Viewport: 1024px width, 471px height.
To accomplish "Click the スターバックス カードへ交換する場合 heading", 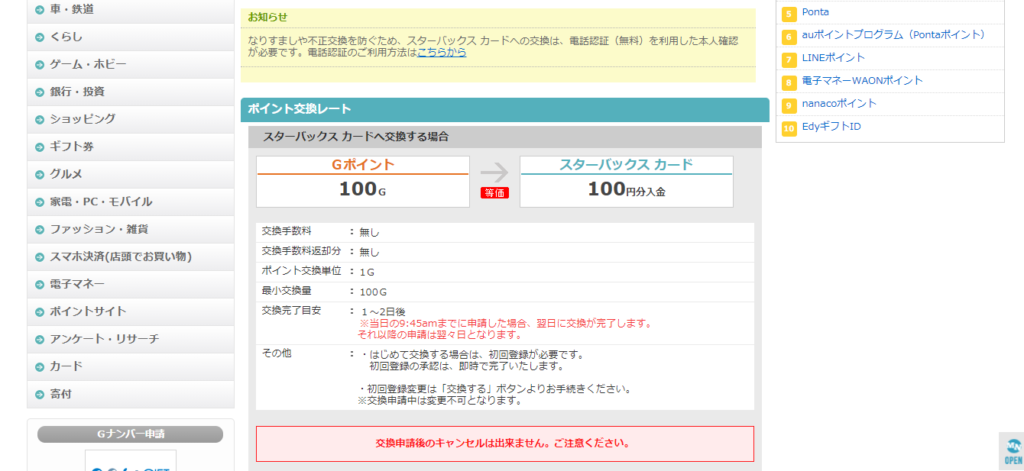I will pyautogui.click(x=505, y=137).
